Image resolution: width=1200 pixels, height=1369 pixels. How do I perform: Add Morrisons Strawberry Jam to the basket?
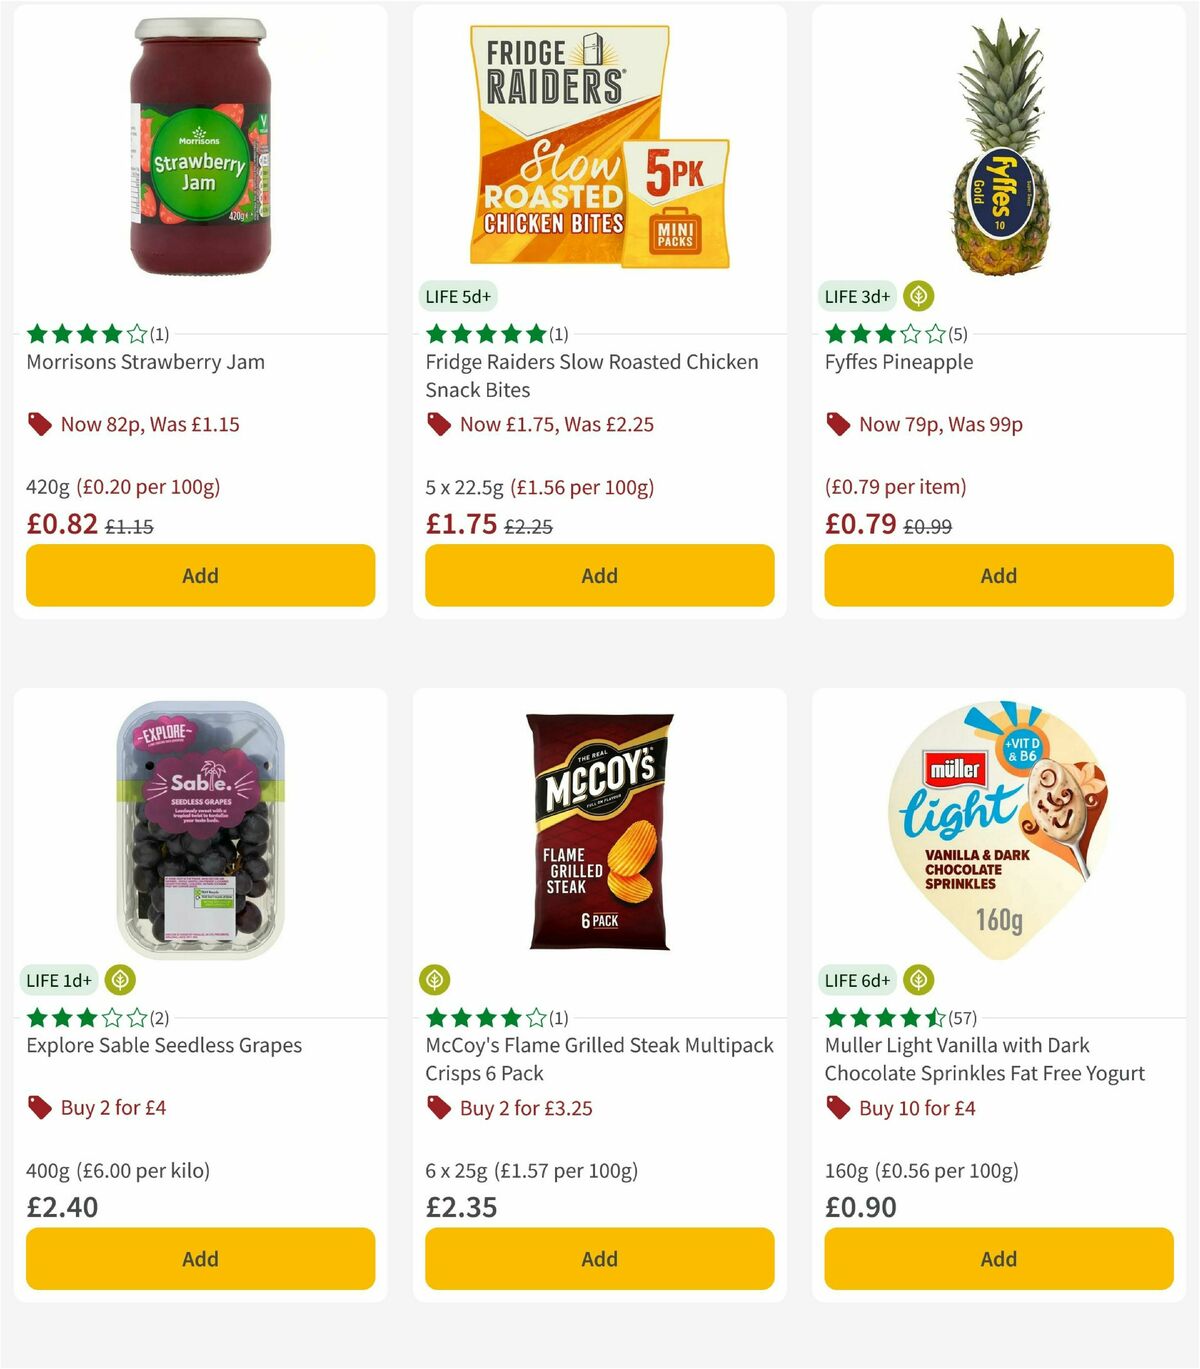(x=200, y=576)
